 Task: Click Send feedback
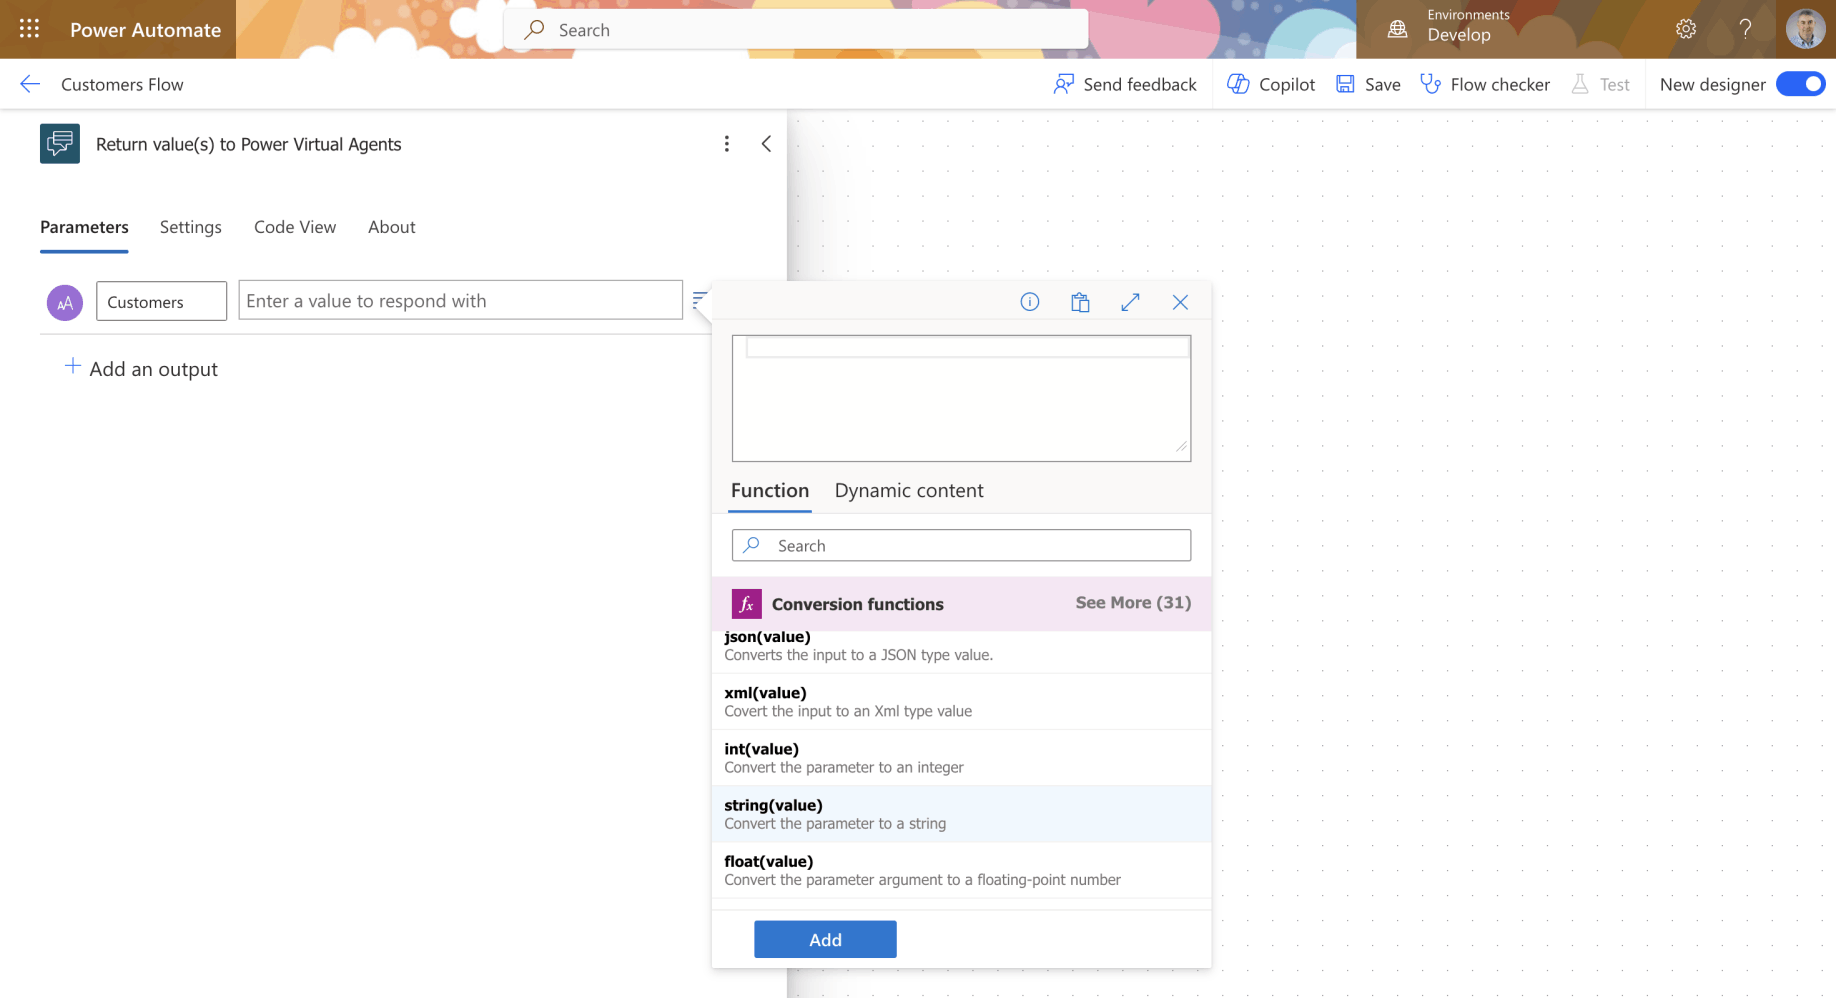(1125, 84)
